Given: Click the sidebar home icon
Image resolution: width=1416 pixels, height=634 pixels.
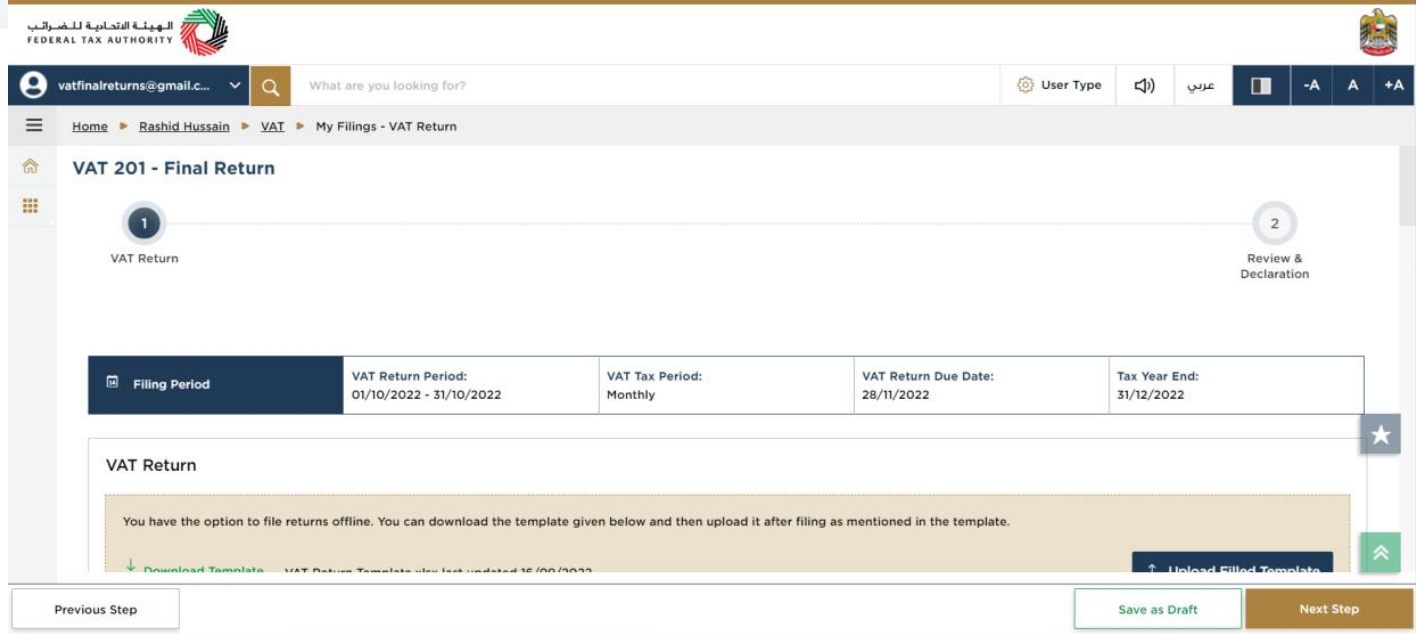Looking at the screenshot, I should point(30,168).
